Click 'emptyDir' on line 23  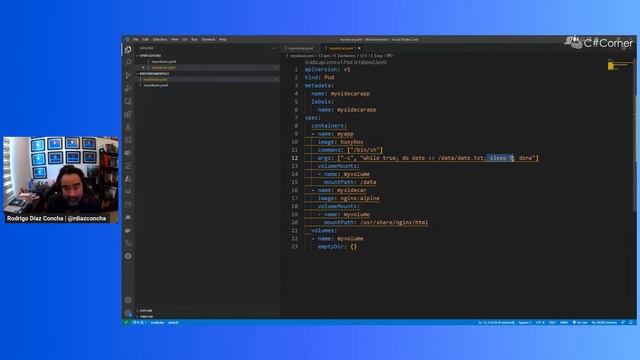[332, 247]
